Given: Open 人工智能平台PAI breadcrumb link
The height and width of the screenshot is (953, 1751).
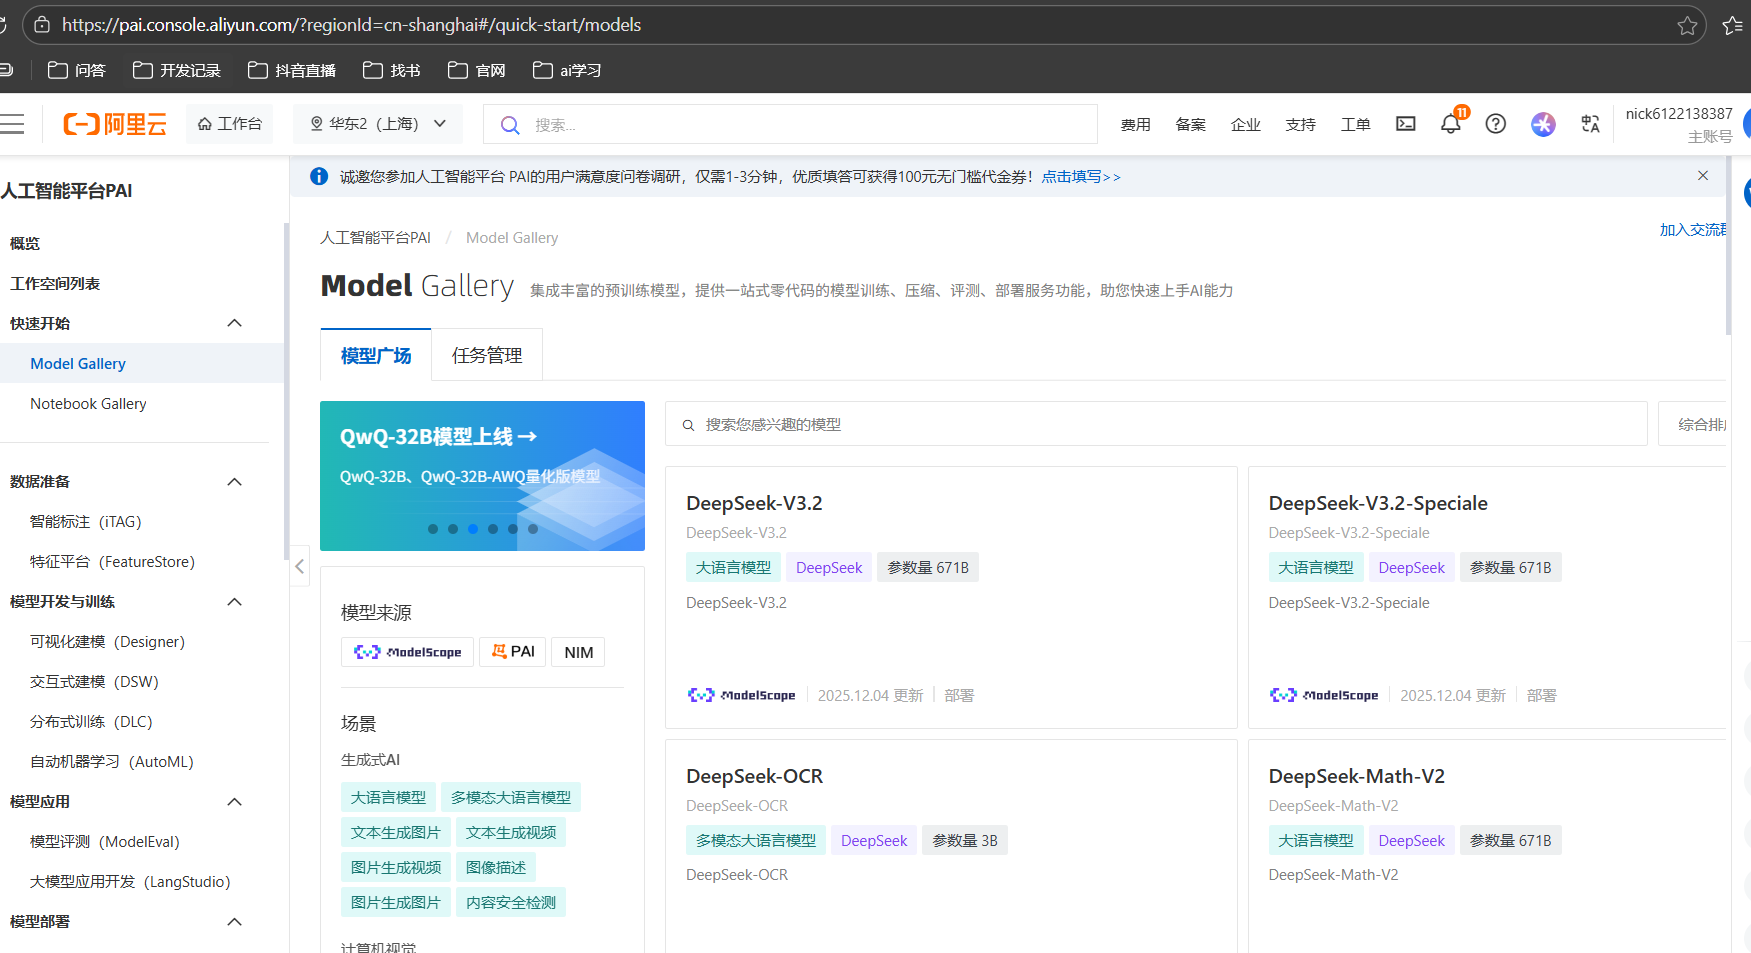Looking at the screenshot, I should point(375,238).
